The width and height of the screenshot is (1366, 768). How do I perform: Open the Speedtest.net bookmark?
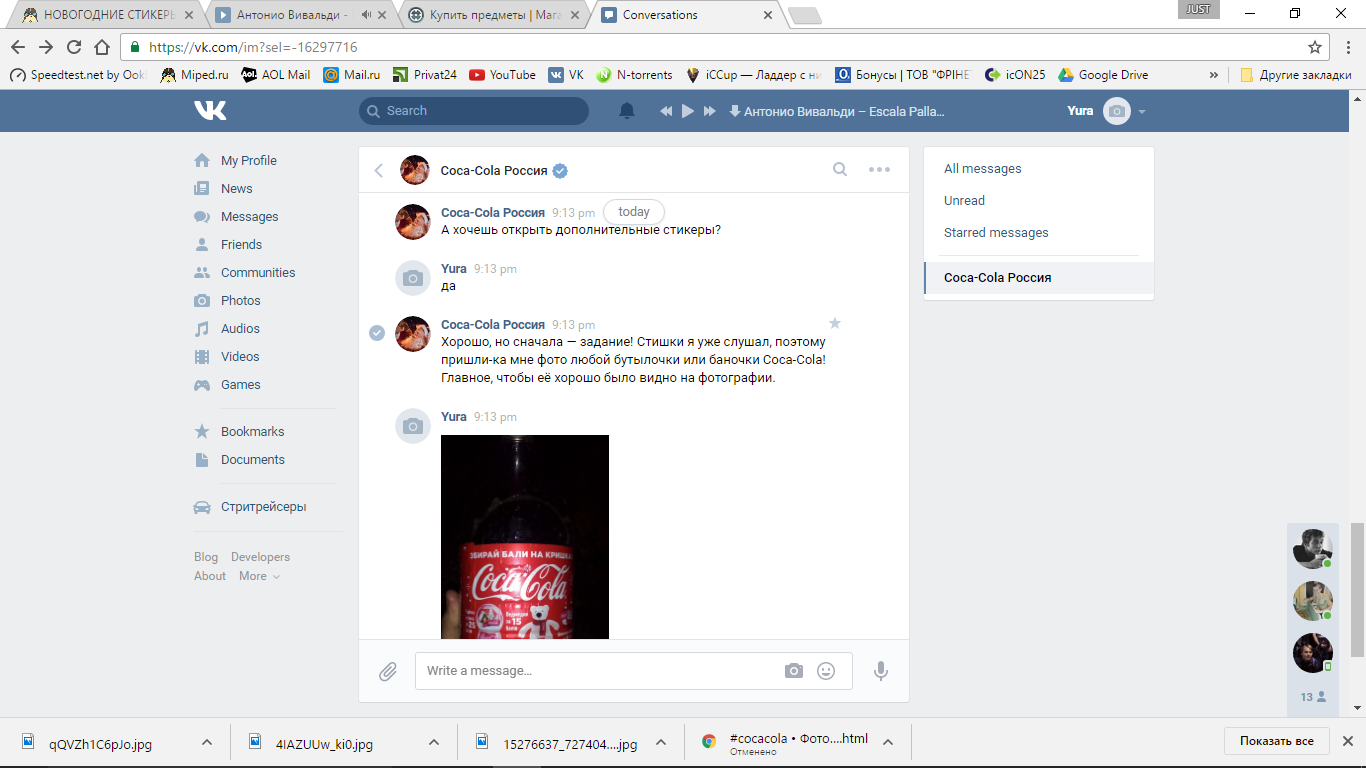(78, 75)
